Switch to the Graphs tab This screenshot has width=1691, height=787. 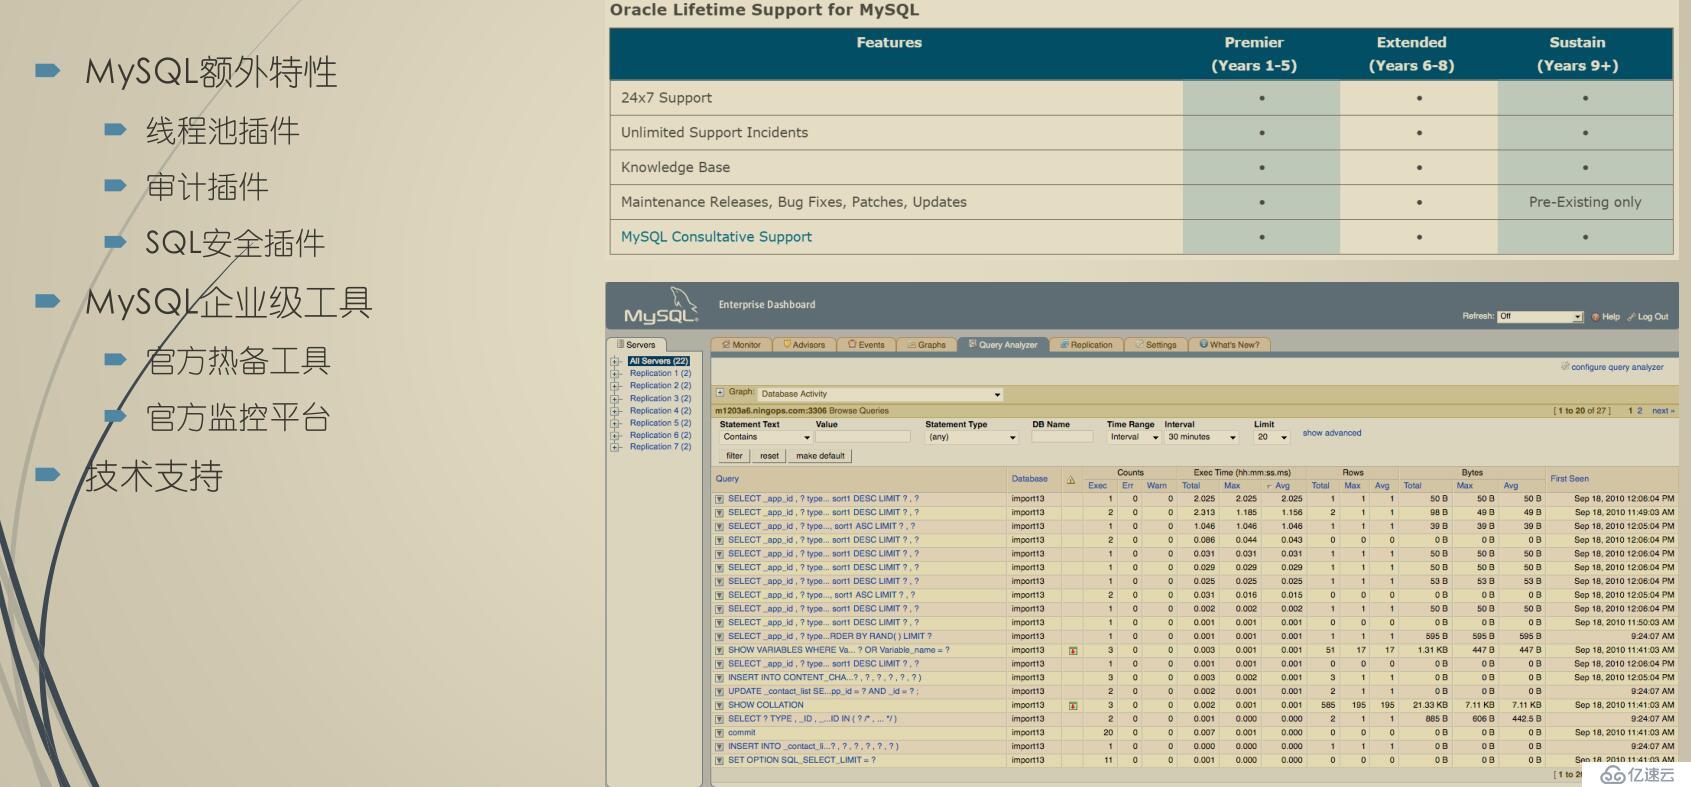tap(926, 345)
